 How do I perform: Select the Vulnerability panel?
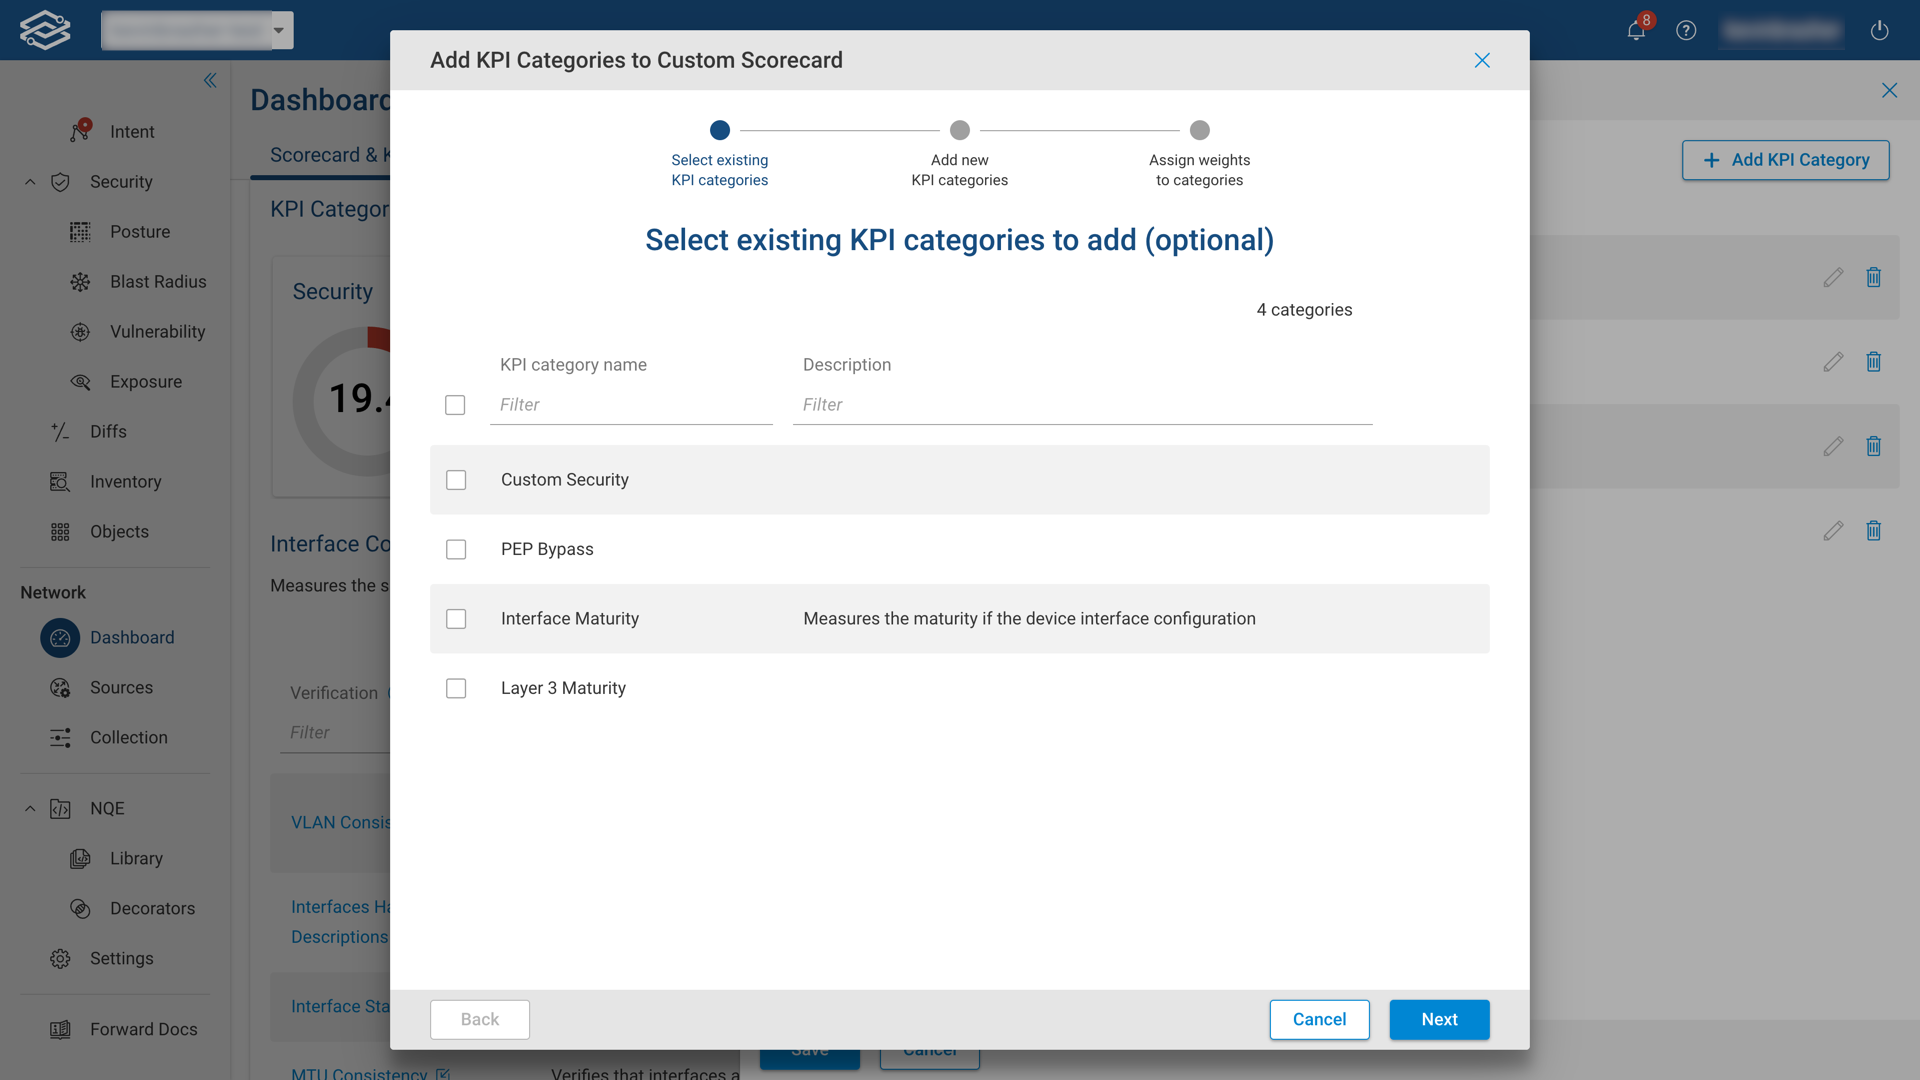point(157,331)
